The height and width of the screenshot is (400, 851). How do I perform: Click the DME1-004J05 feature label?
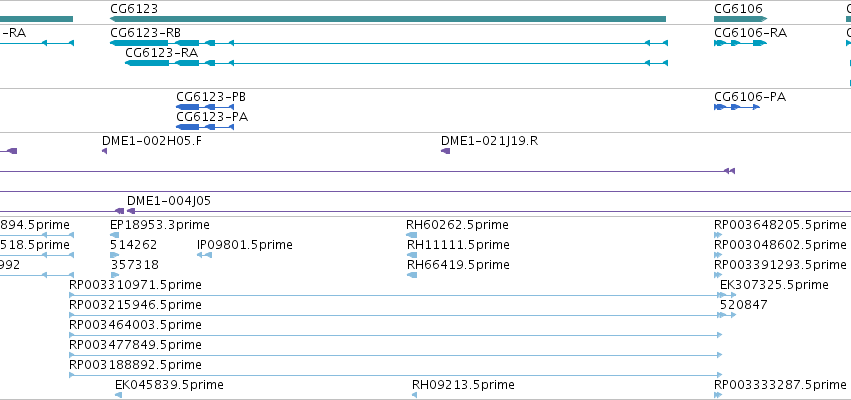click(169, 201)
